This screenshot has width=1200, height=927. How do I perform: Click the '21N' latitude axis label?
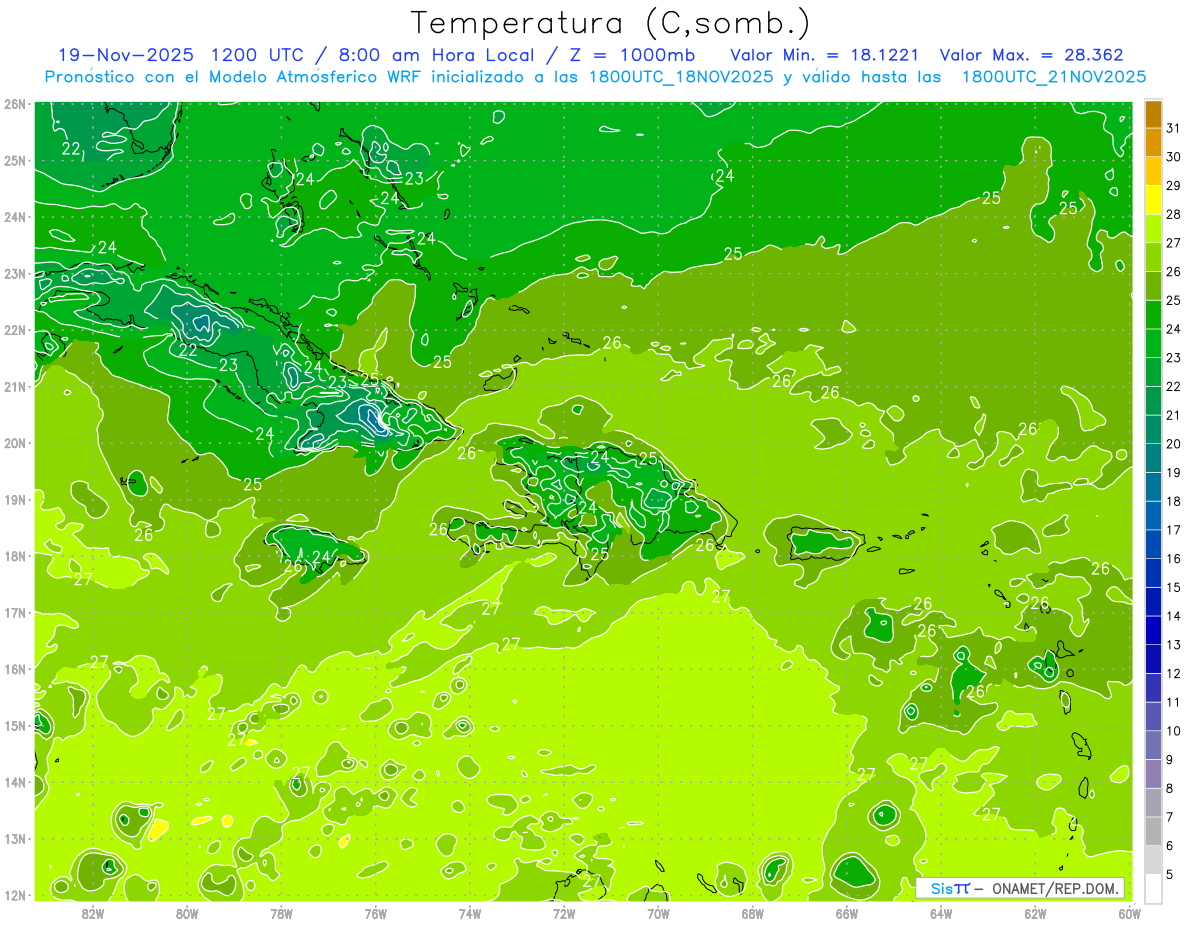pyautogui.click(x=15, y=386)
